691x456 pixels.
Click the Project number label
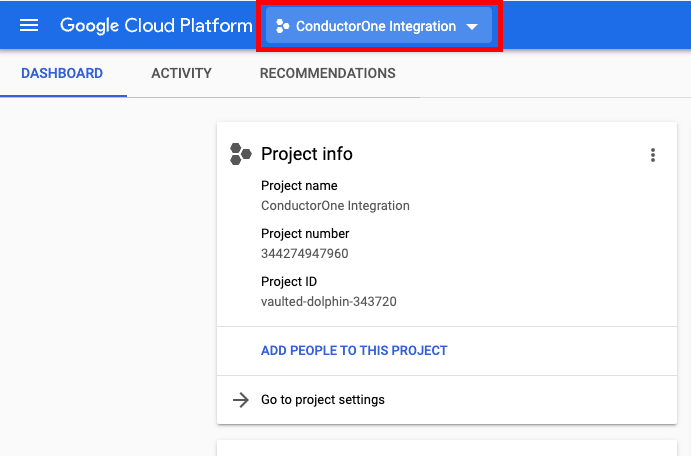tap(305, 234)
